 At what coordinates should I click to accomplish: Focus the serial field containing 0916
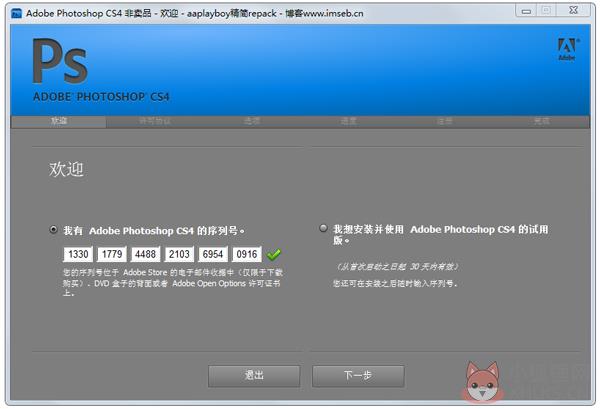click(247, 254)
